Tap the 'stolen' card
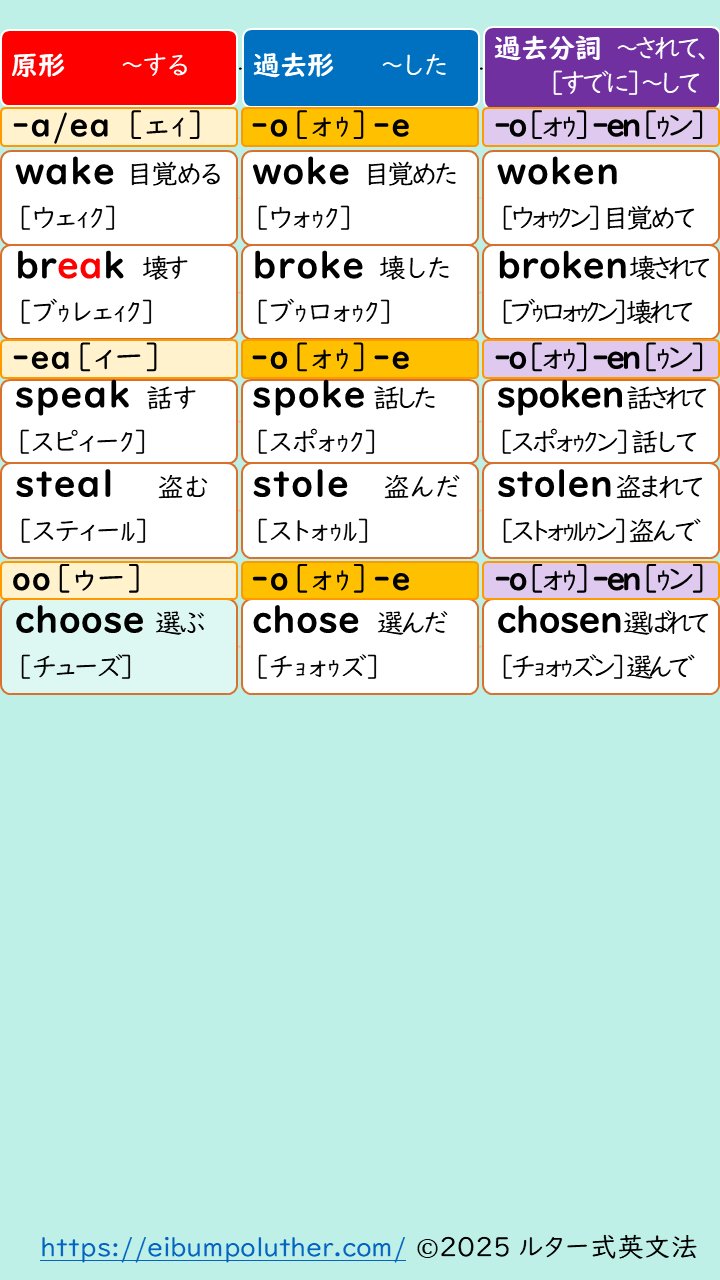This screenshot has height=1280, width=720. pos(601,510)
